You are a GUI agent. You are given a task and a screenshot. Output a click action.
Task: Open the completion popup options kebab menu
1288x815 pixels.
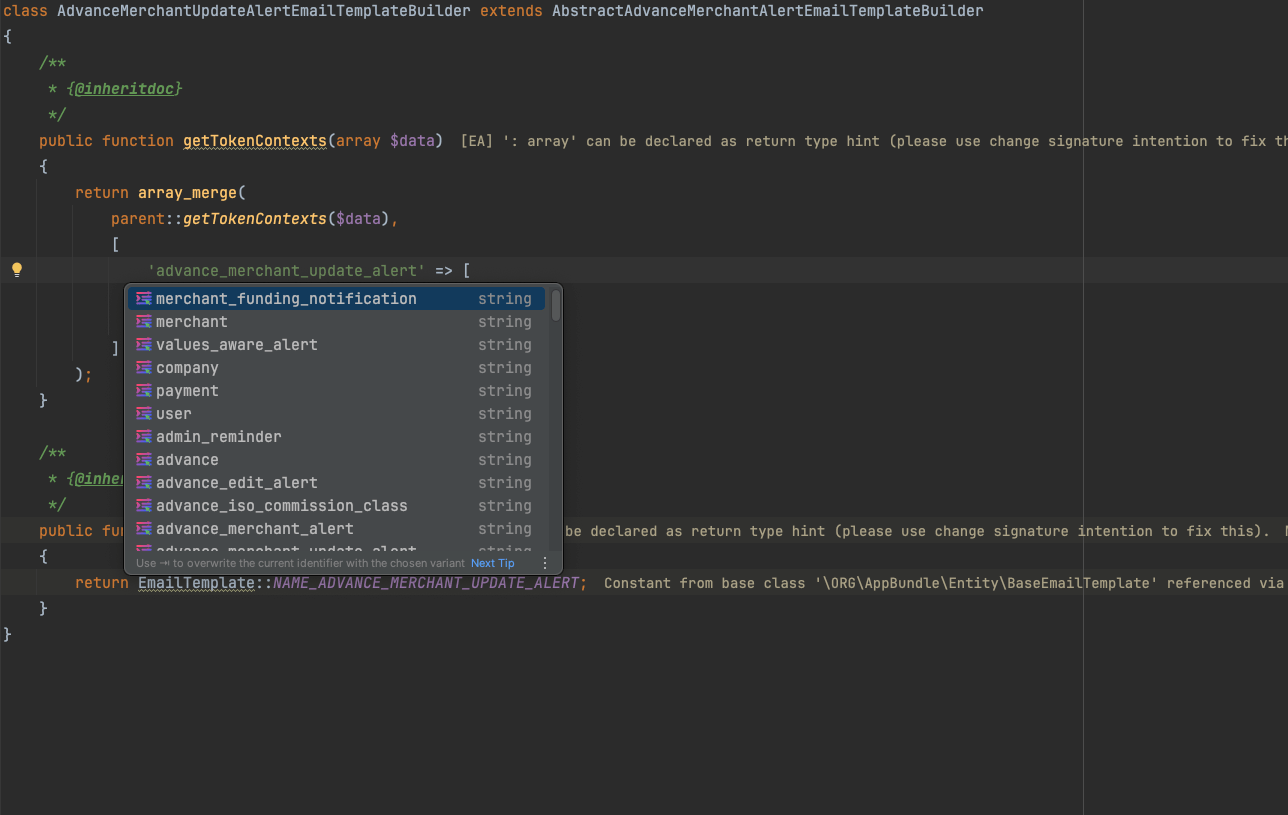click(545, 563)
